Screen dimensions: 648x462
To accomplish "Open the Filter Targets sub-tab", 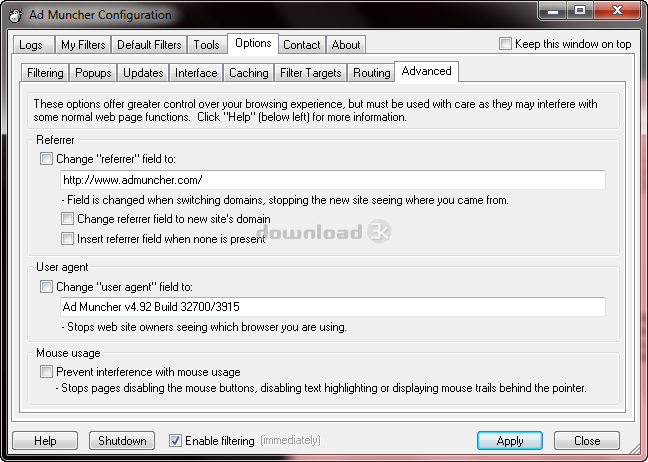I will [310, 73].
